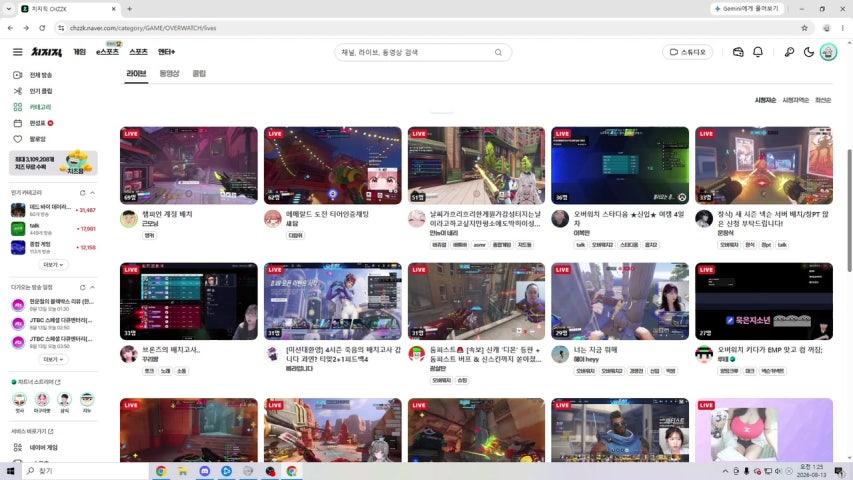Sort streams by 최신순

point(823,100)
